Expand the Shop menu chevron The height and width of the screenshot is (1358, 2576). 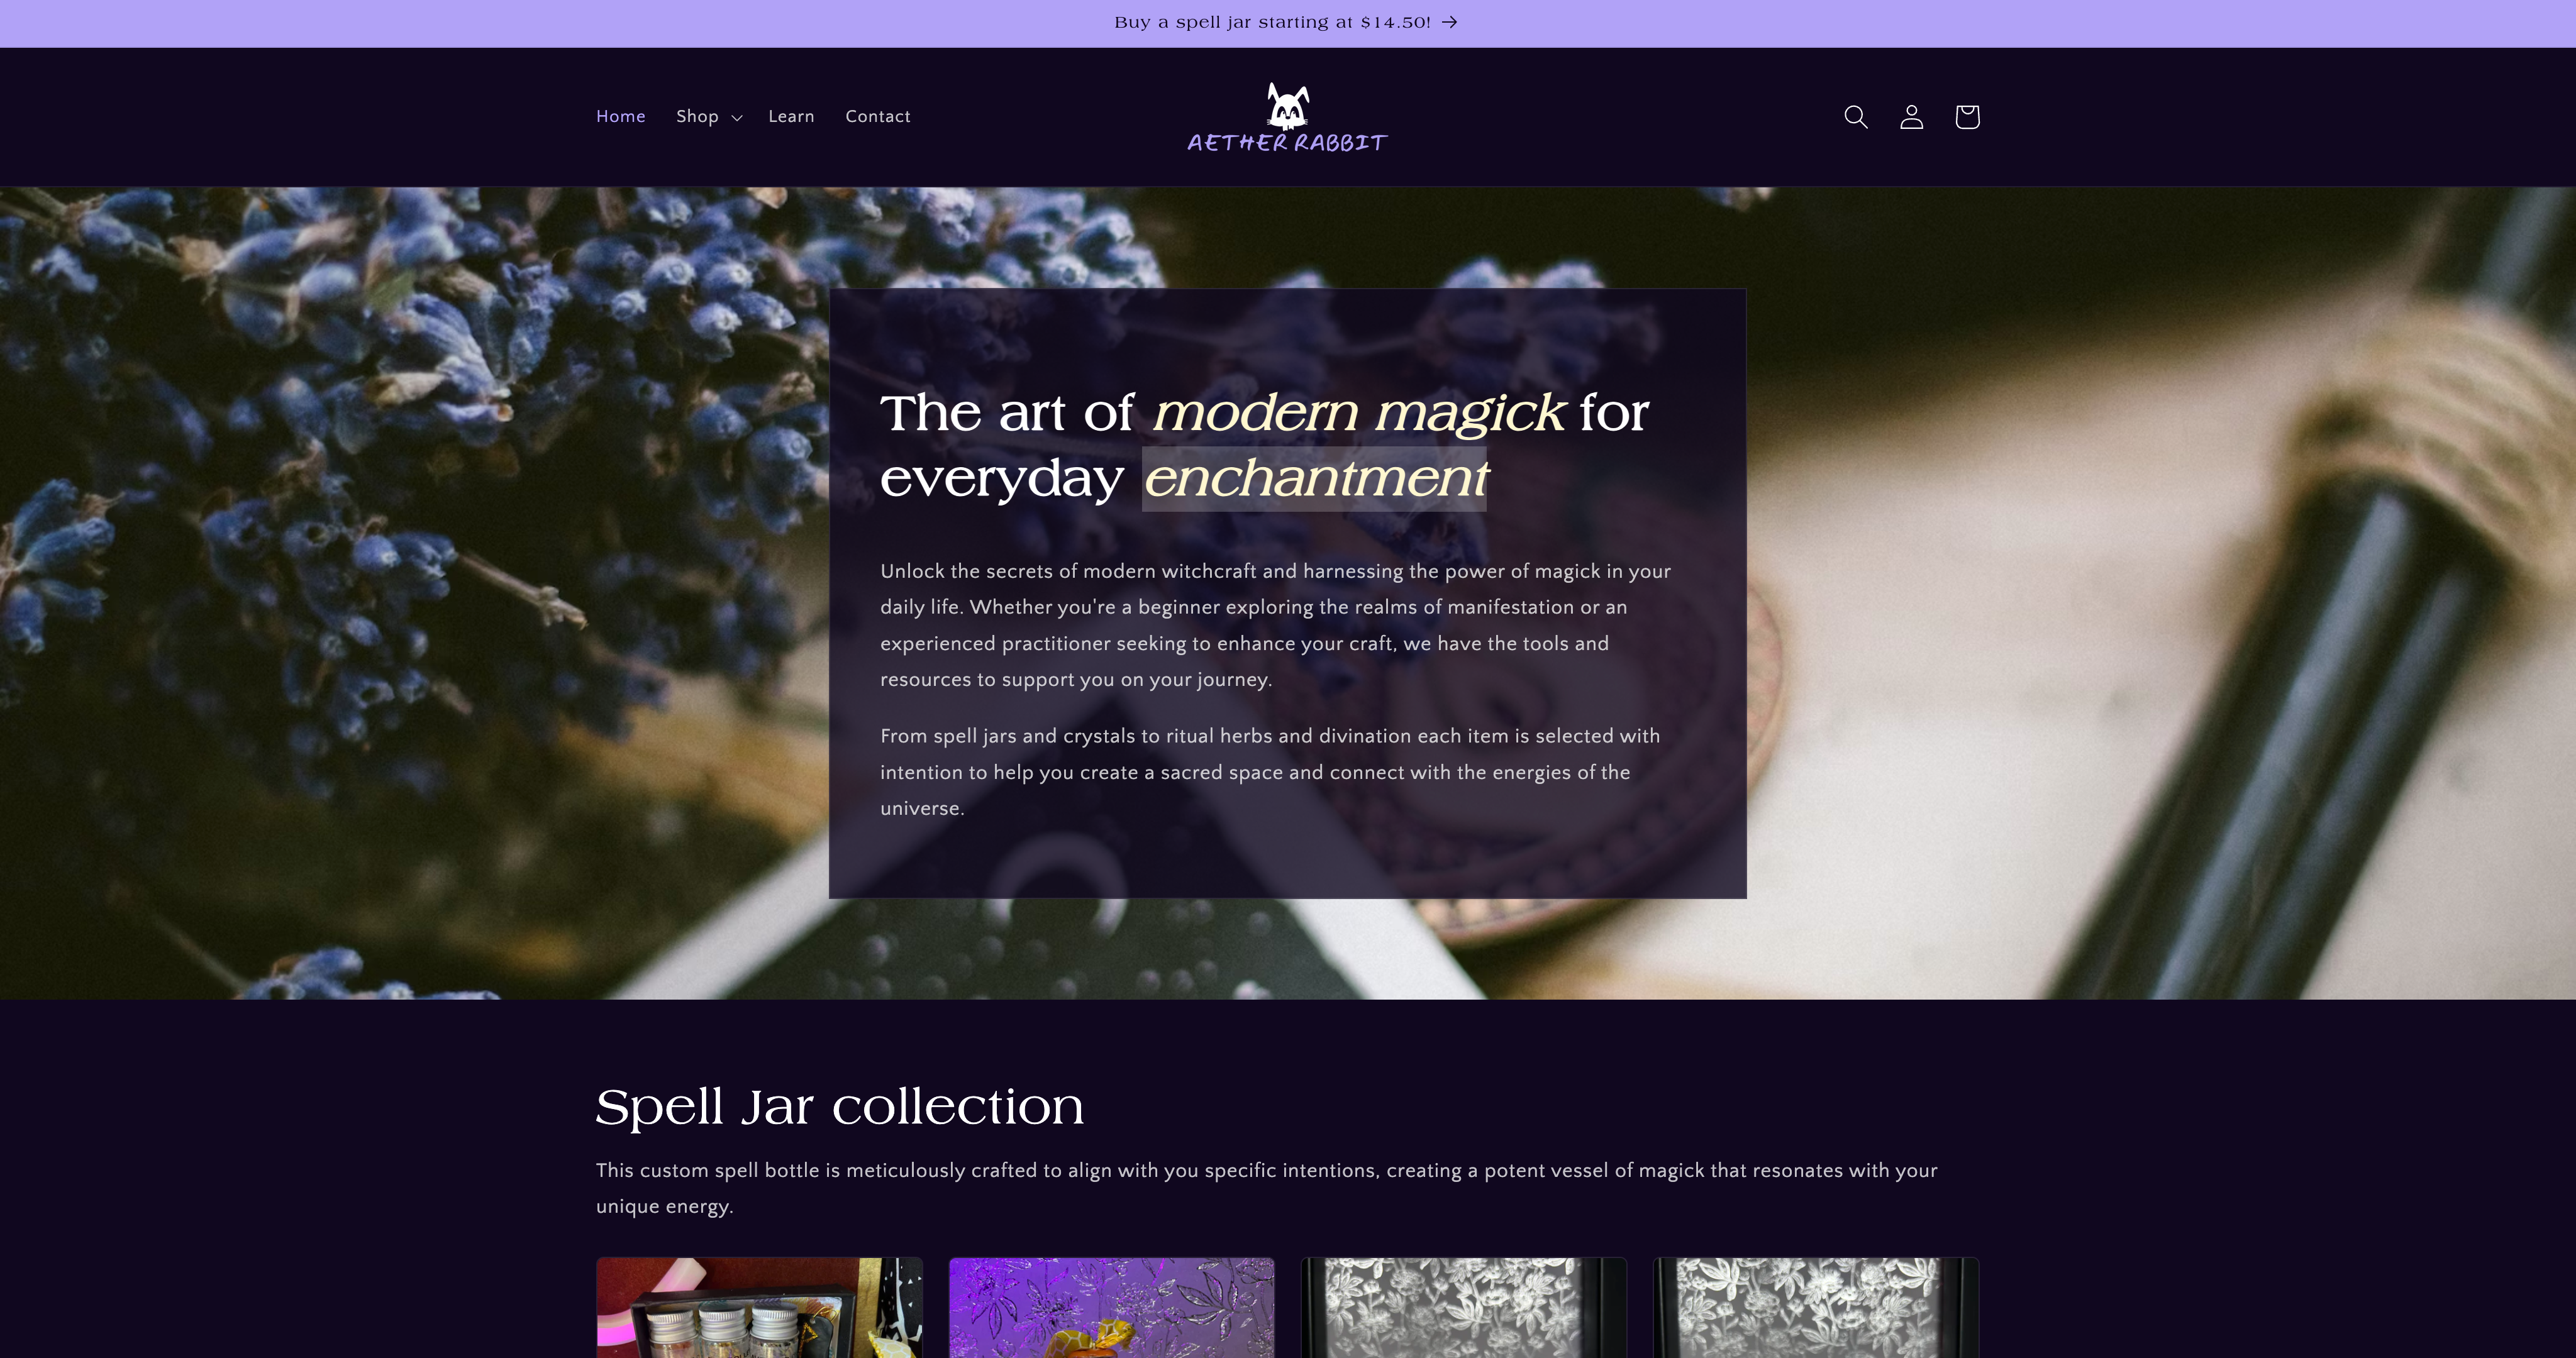pyautogui.click(x=737, y=118)
